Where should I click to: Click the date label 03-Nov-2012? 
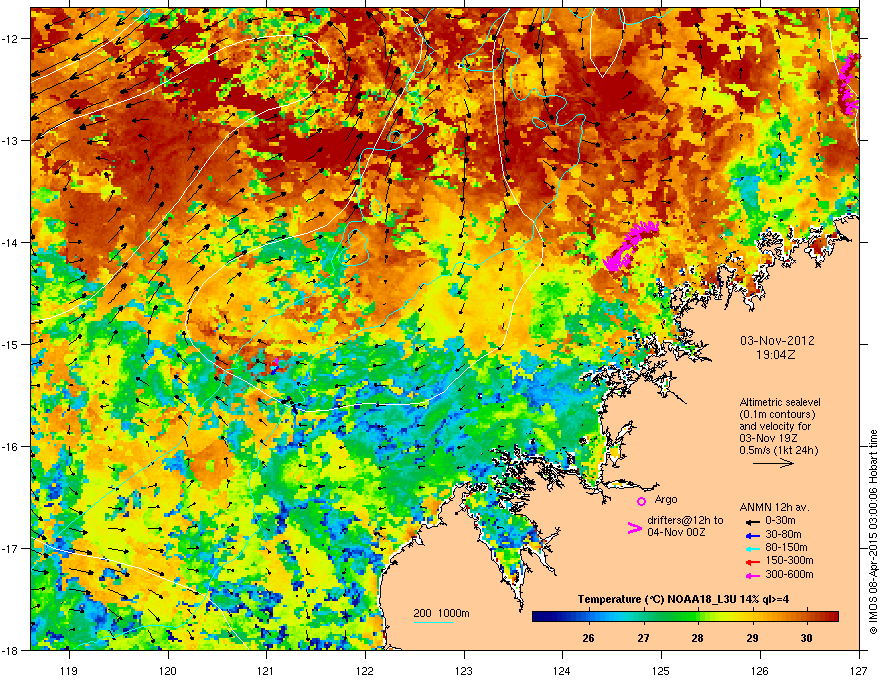click(x=777, y=341)
